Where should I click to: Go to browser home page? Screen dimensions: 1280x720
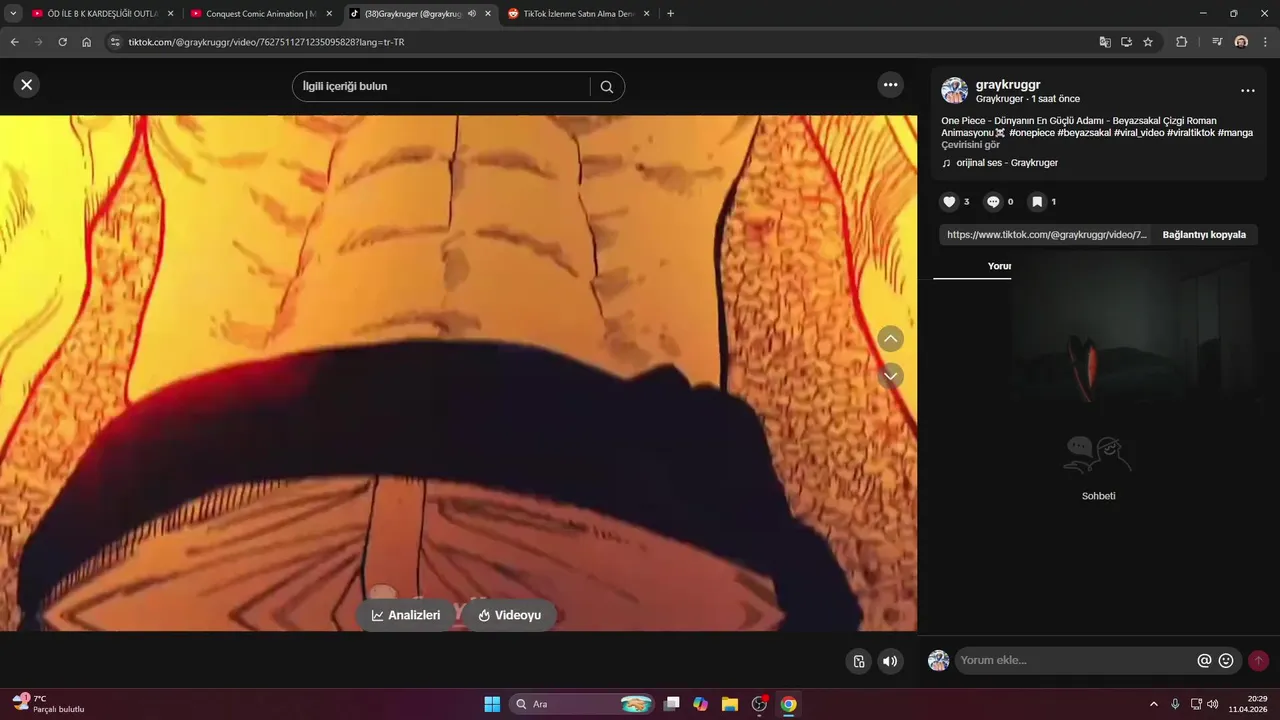[87, 42]
